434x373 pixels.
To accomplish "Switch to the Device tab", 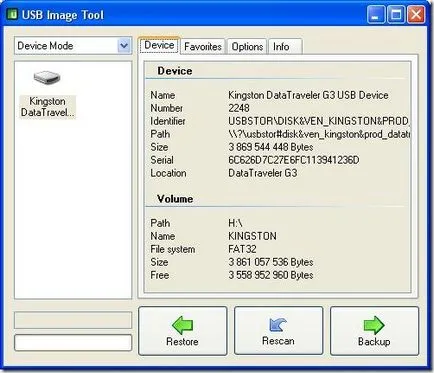I will point(159,45).
